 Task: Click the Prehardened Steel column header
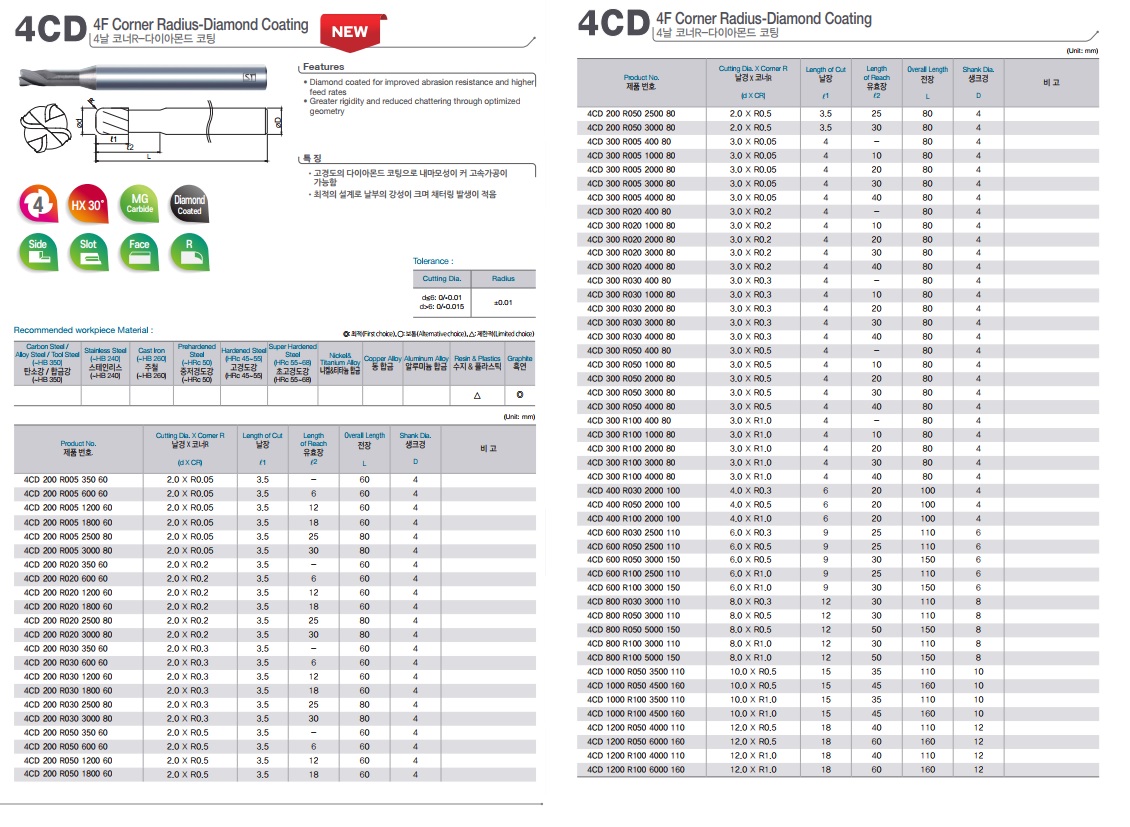[196, 363]
